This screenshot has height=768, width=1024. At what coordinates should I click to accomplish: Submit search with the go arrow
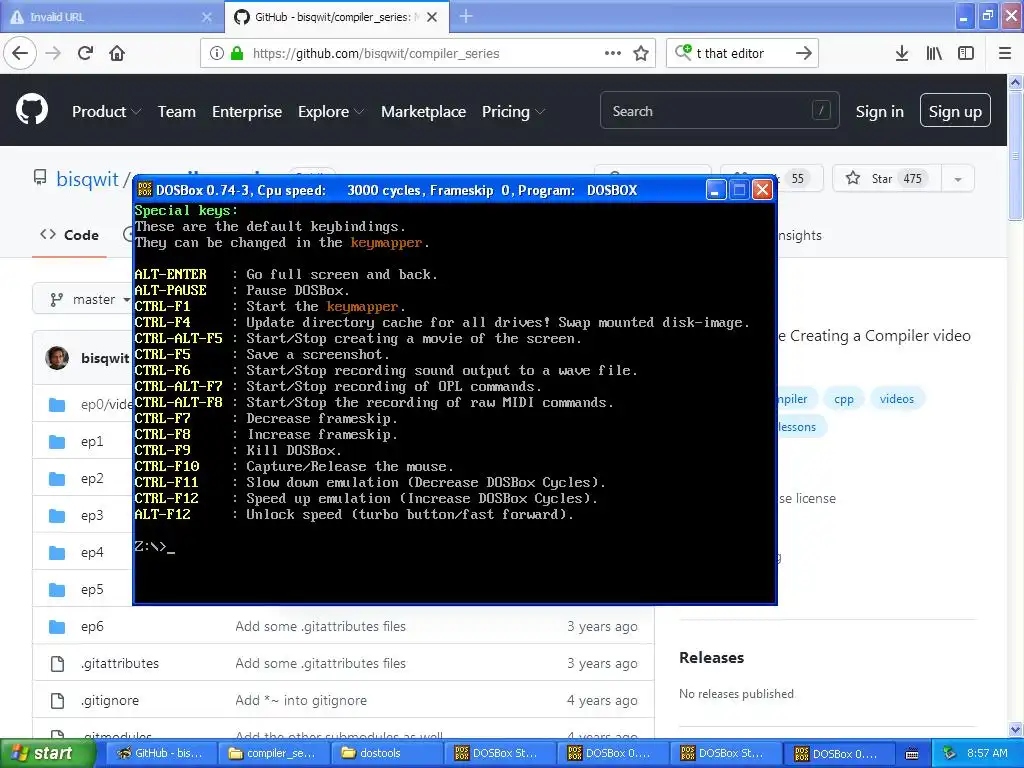click(x=804, y=53)
